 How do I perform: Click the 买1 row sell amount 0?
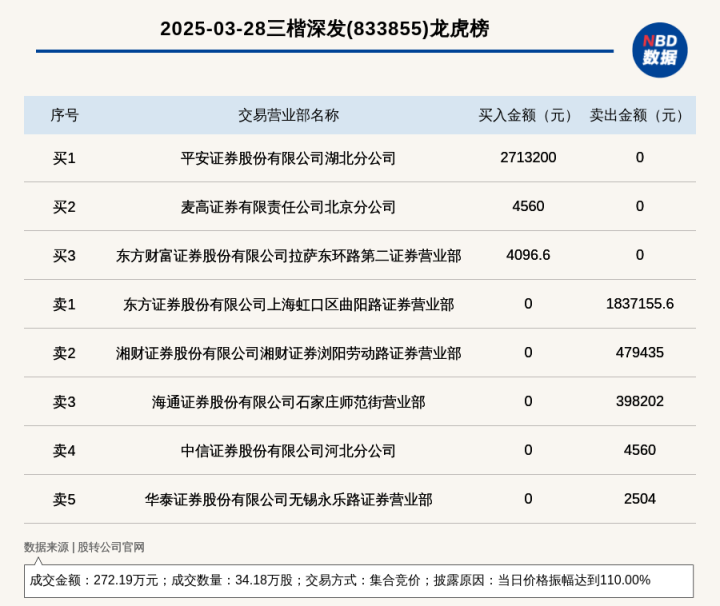[x=640, y=157]
